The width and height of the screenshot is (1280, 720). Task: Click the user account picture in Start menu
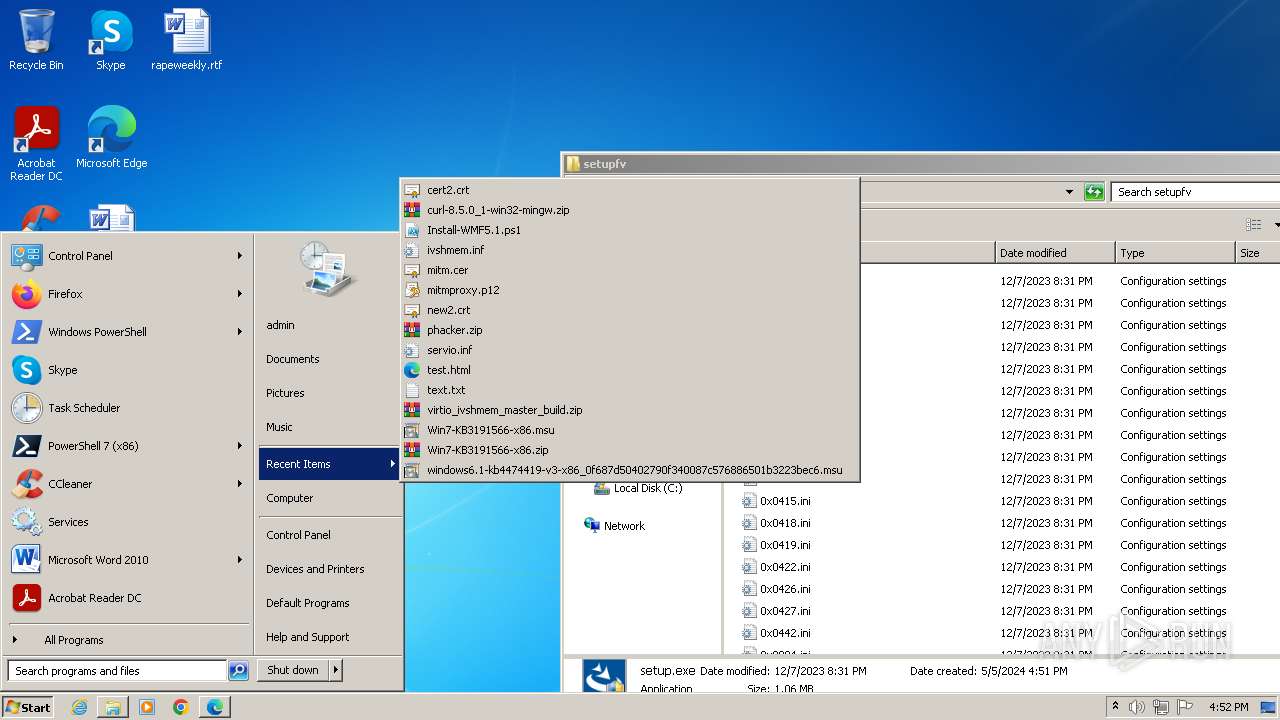(327, 269)
